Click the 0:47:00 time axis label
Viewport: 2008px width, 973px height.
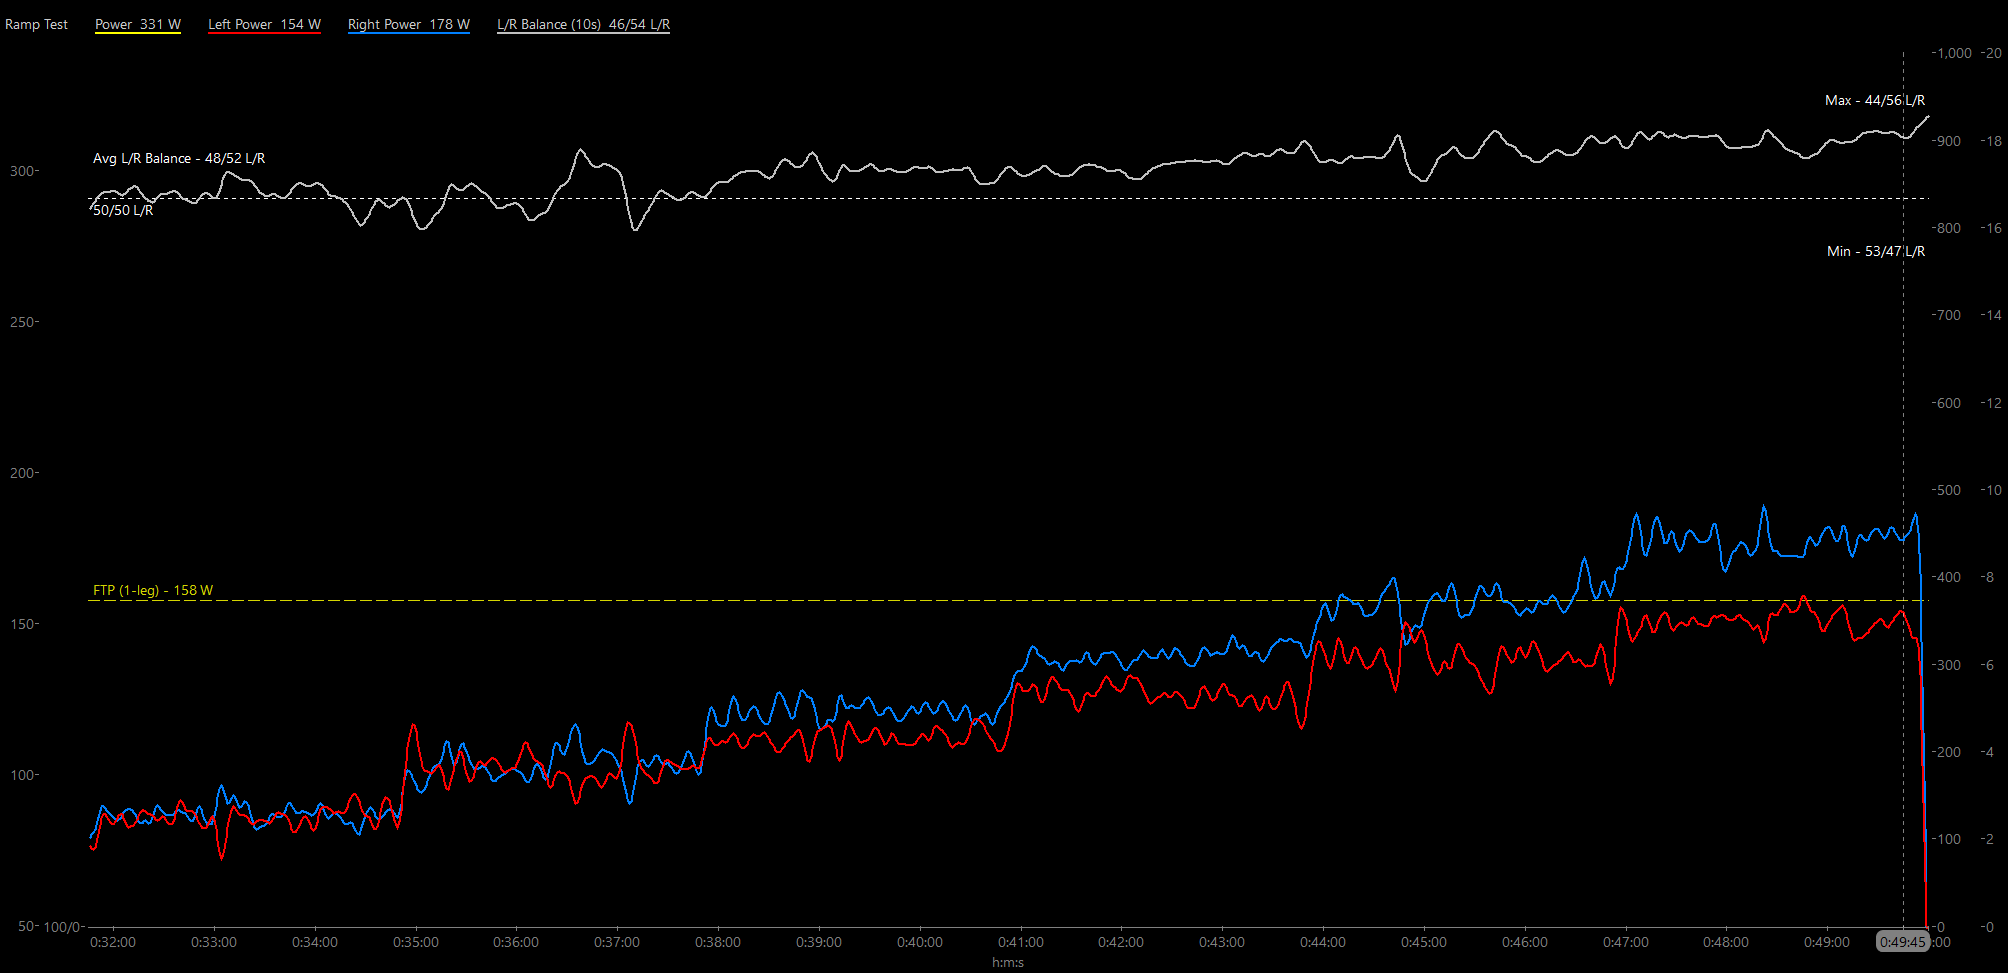point(1625,942)
